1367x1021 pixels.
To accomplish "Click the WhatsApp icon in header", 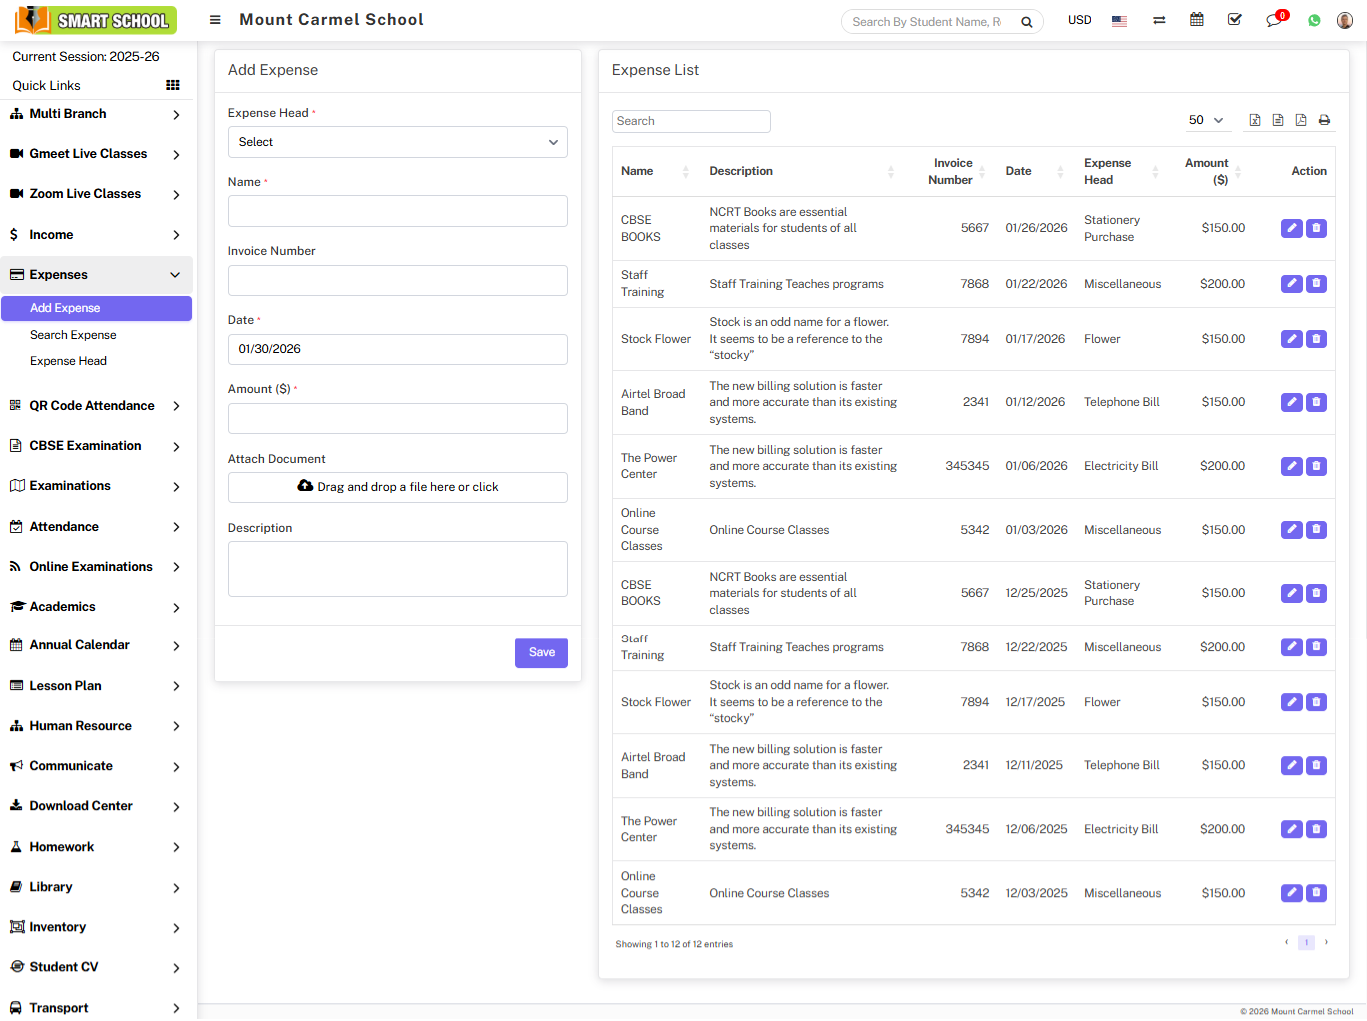I will (1314, 20).
